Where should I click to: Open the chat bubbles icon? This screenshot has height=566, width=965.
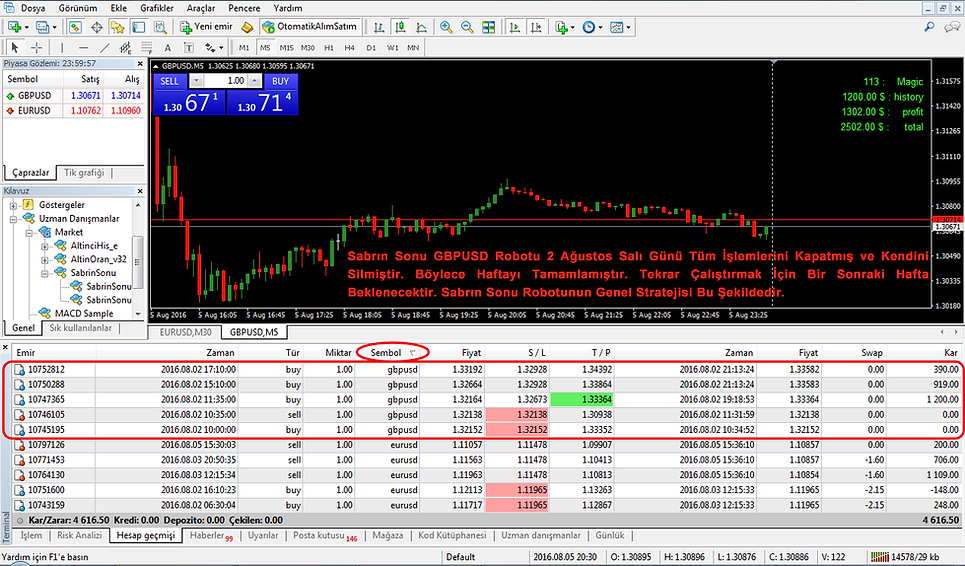click(x=952, y=26)
